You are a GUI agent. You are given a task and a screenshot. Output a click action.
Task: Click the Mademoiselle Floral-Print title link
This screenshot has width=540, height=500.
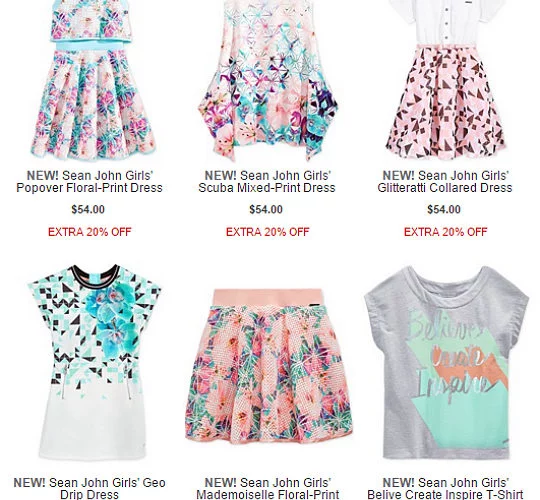(268, 488)
